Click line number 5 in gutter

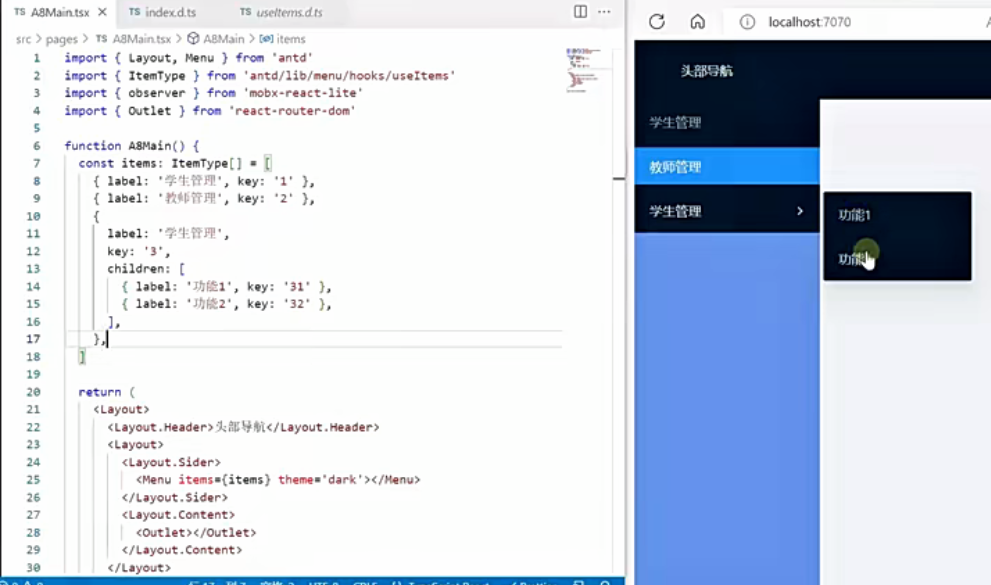click(x=37, y=128)
